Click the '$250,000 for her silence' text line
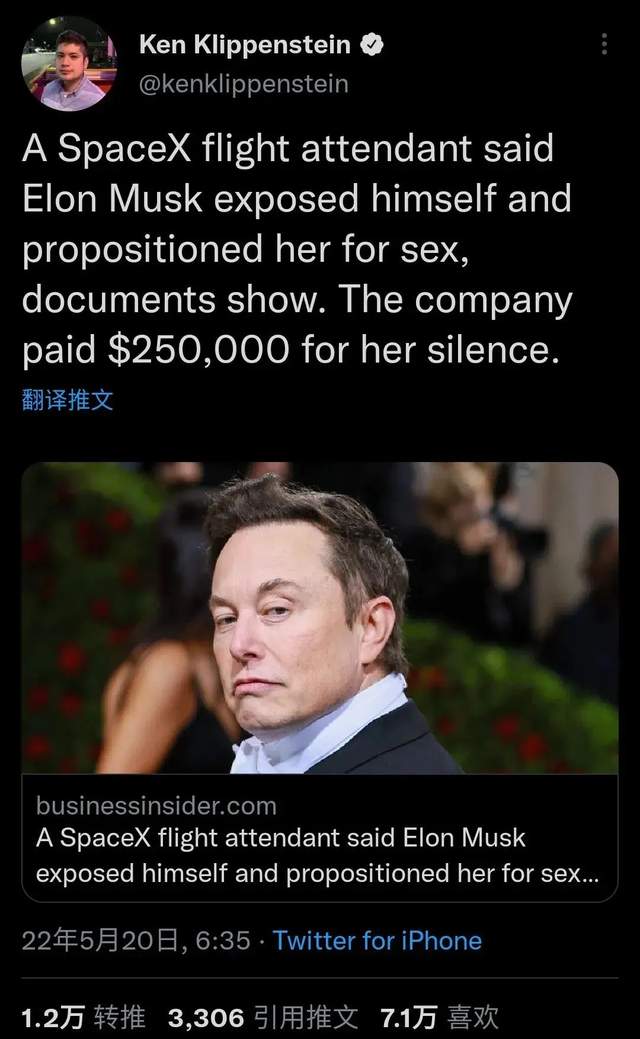640x1039 pixels. 333,349
